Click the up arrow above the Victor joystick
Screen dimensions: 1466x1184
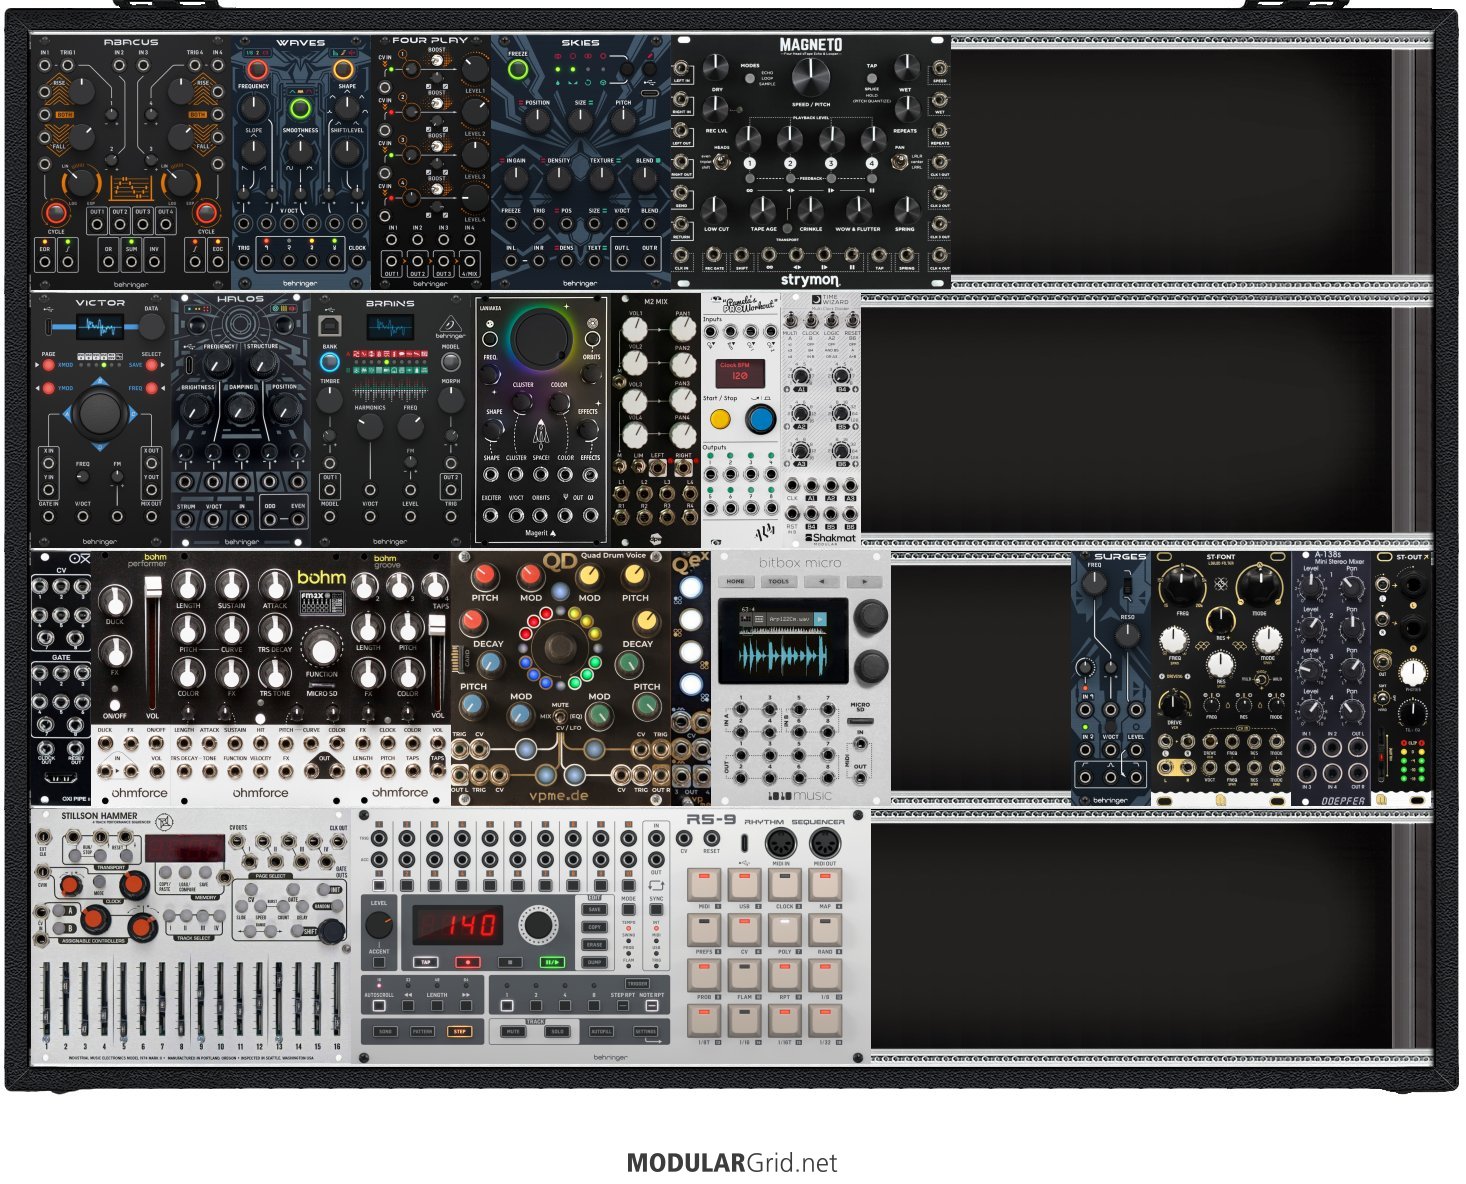tap(100, 381)
